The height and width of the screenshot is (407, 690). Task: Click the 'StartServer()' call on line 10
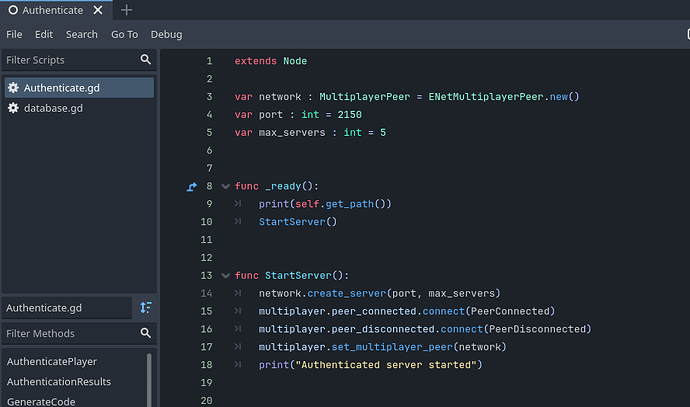[298, 222]
